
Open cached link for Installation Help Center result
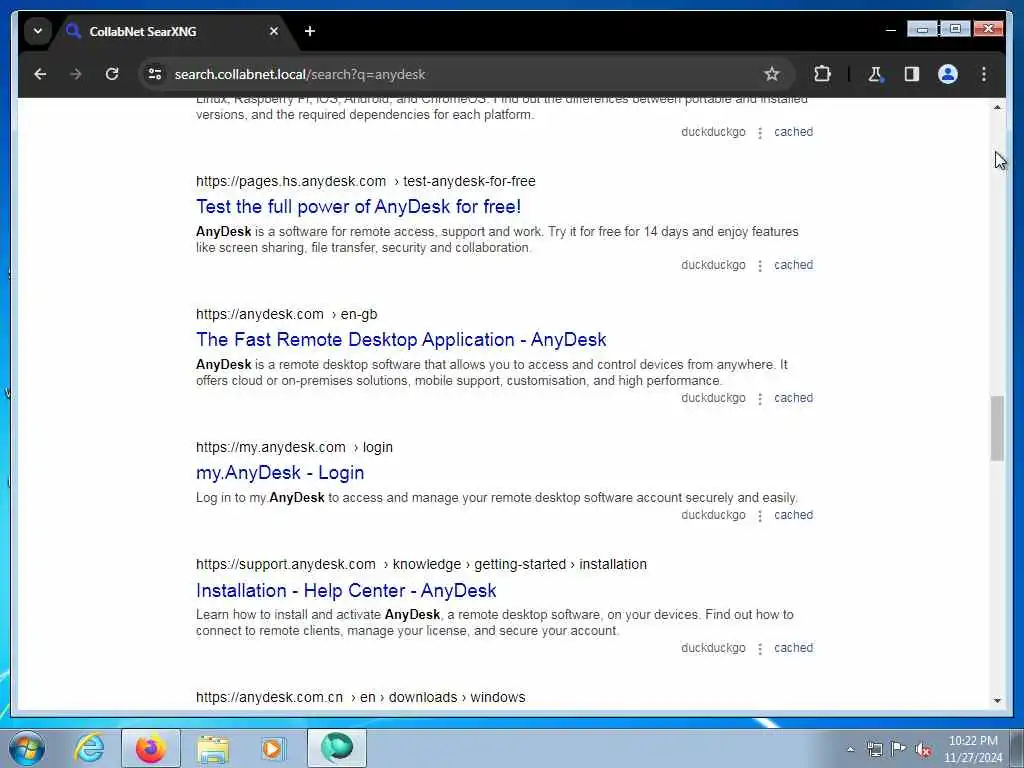coord(793,648)
